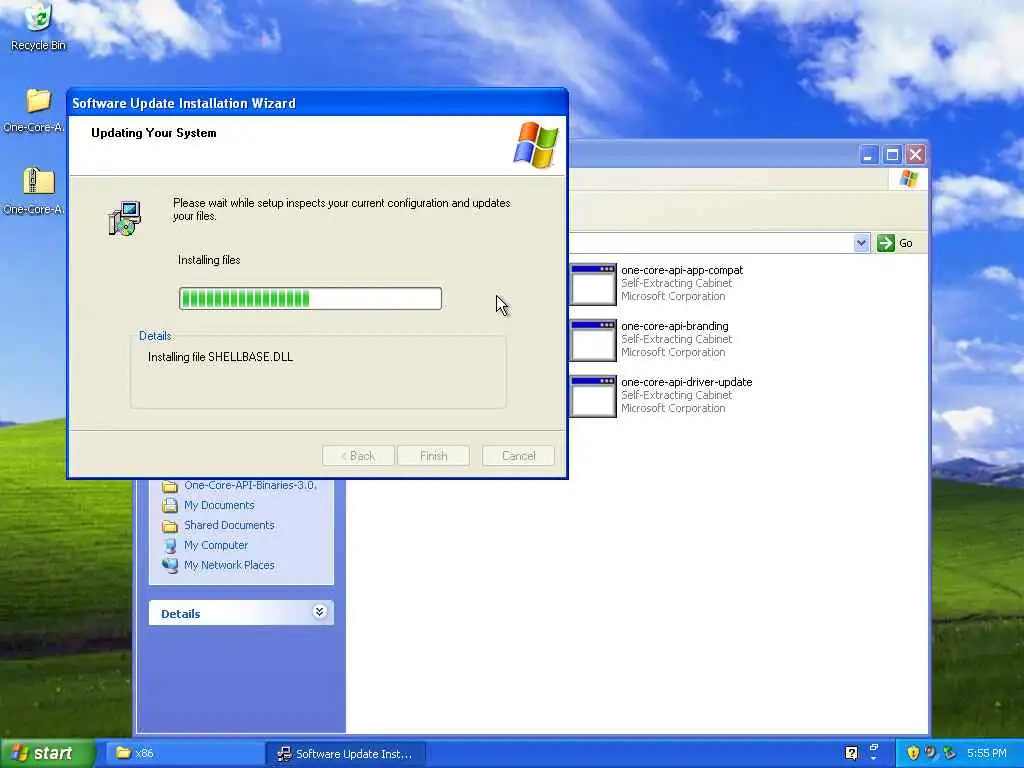Viewport: 1024px width, 768px height.
Task: Click the Installing files progress bar
Action: click(310, 298)
